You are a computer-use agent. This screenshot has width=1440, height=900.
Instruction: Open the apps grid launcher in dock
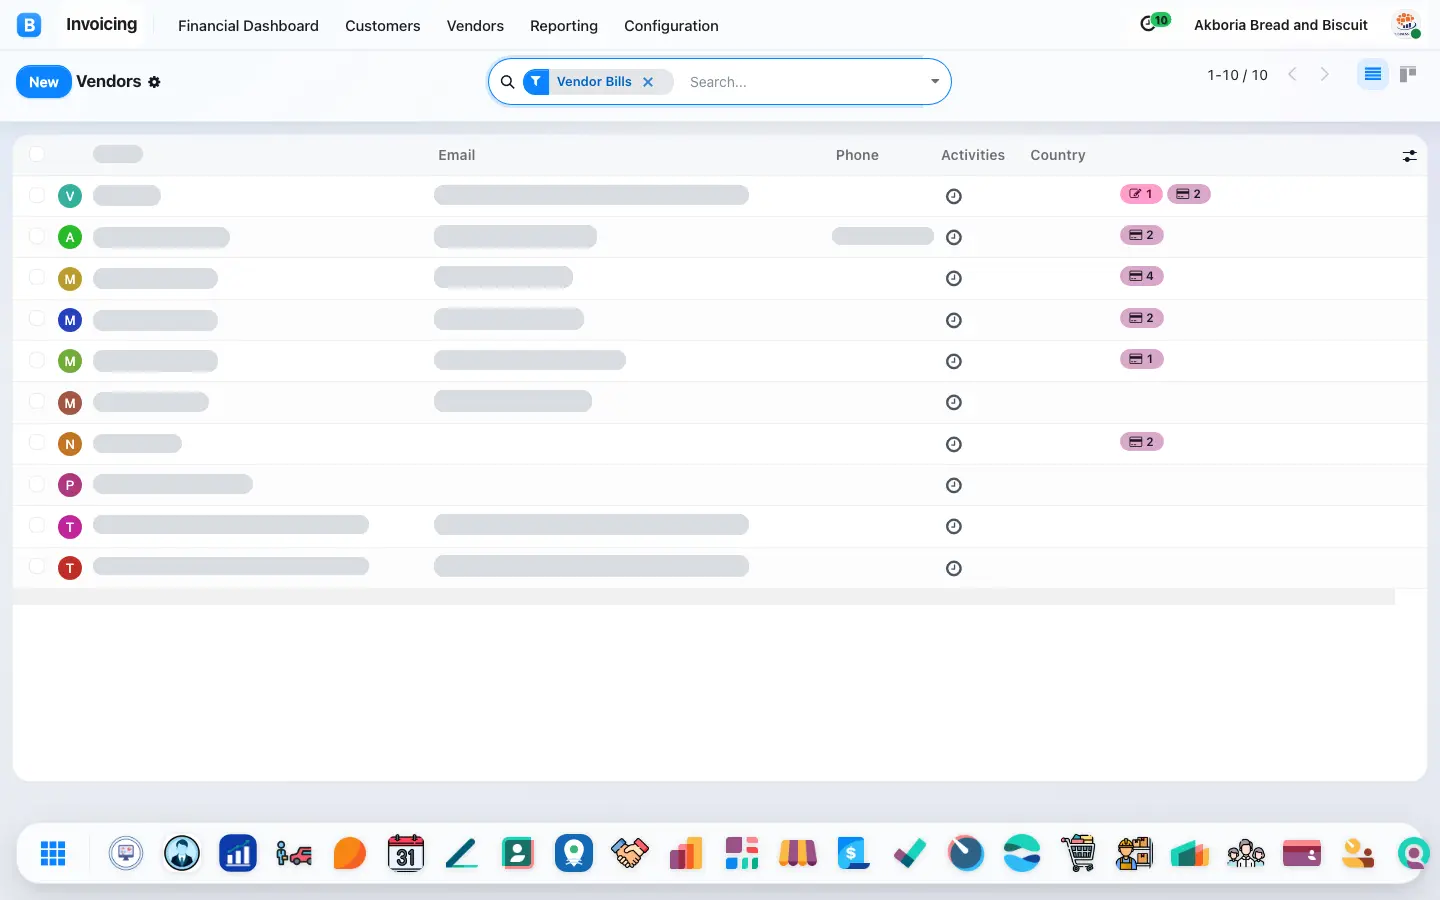[53, 853]
